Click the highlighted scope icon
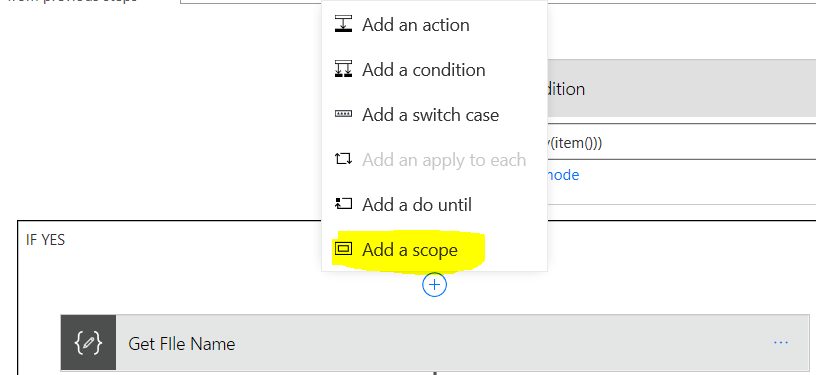Image resolution: width=816 pixels, height=375 pixels. pos(343,249)
